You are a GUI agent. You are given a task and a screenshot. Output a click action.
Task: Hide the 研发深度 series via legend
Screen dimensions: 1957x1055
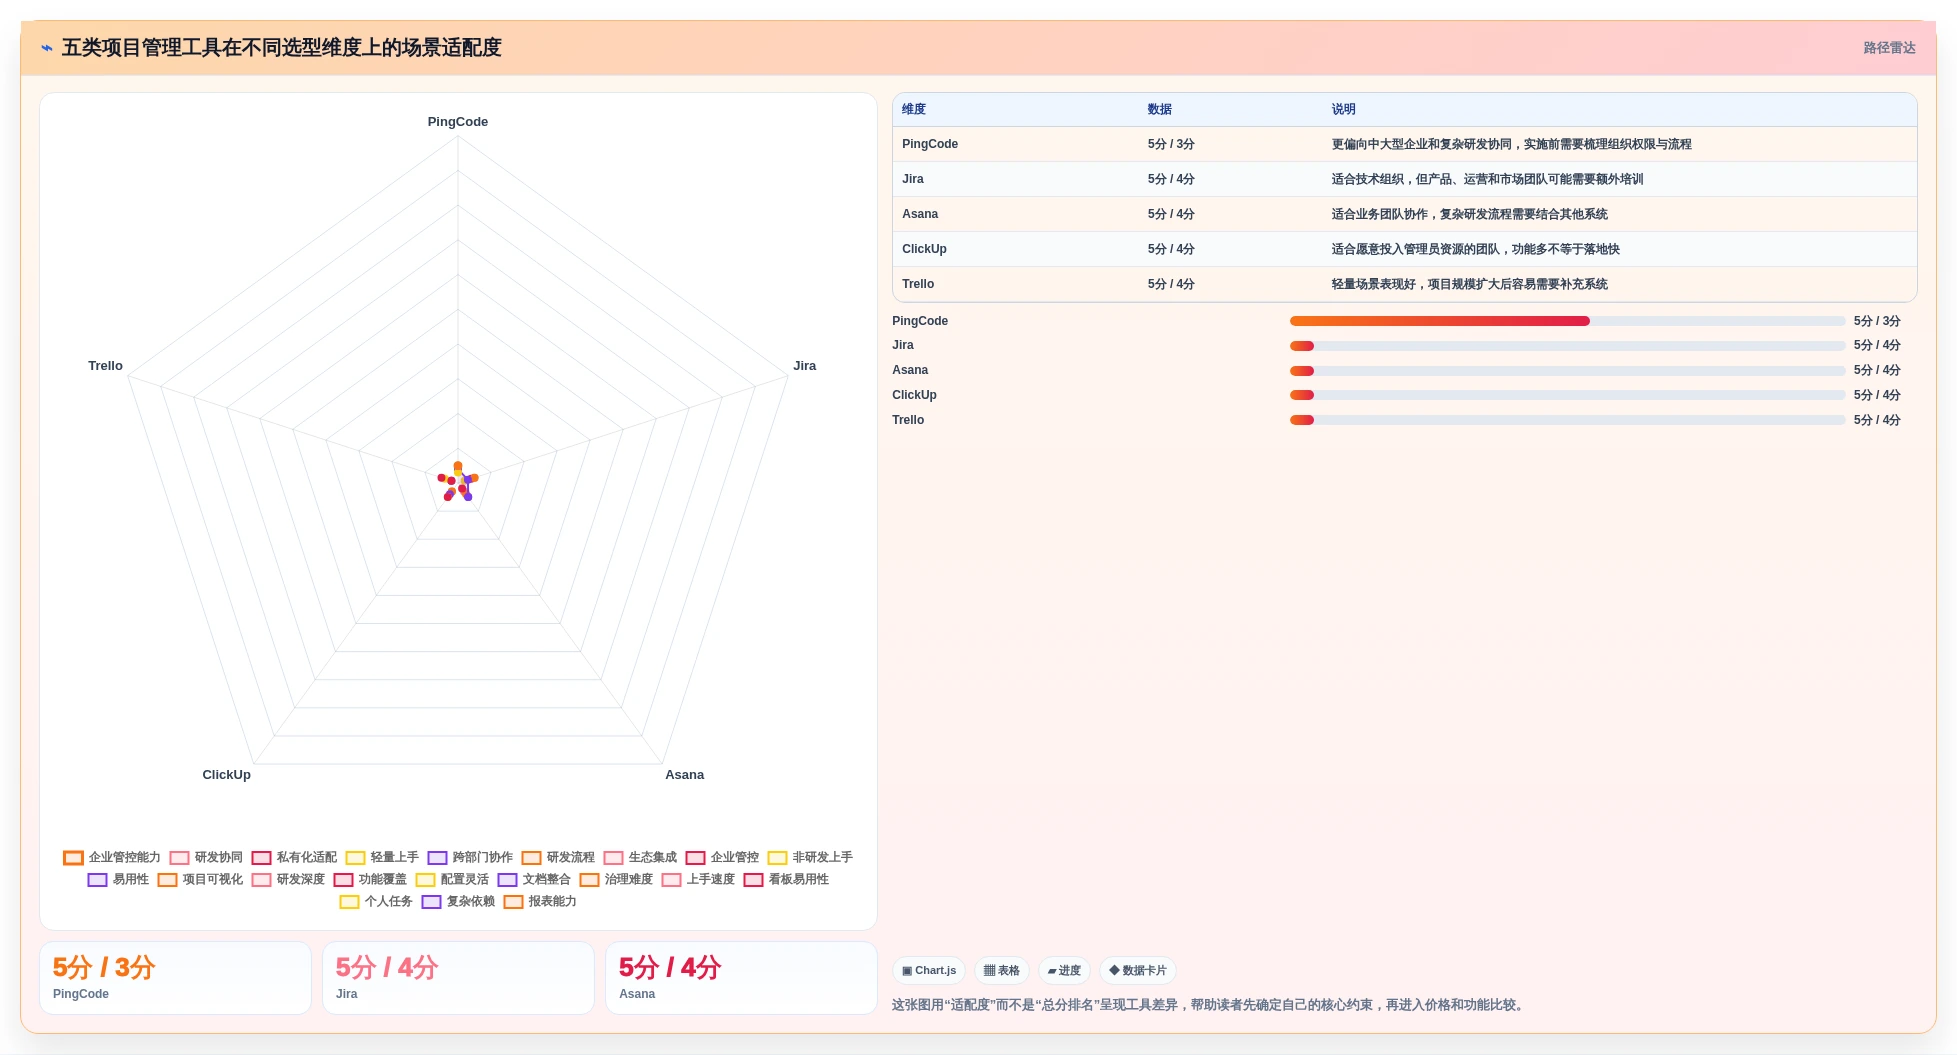[288, 880]
